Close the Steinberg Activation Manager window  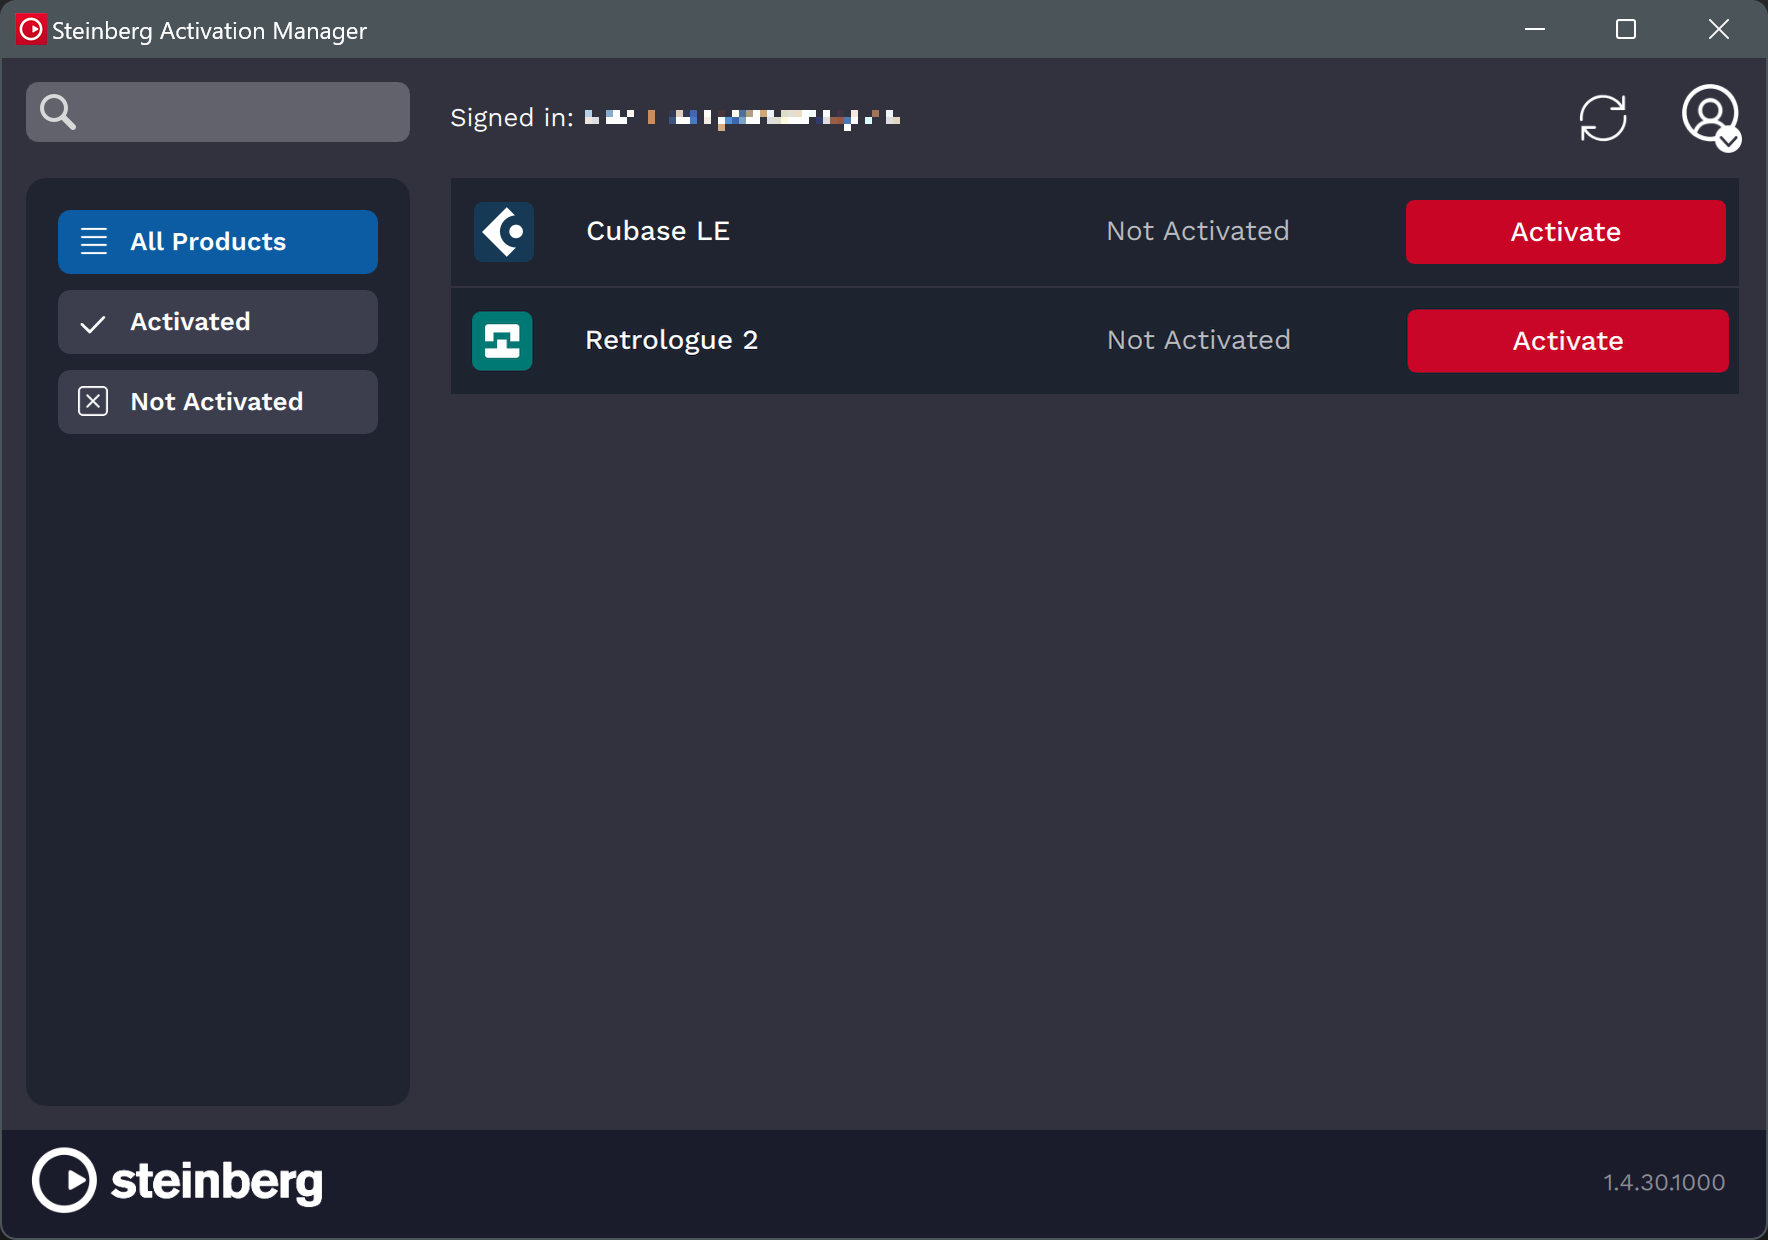tap(1719, 29)
